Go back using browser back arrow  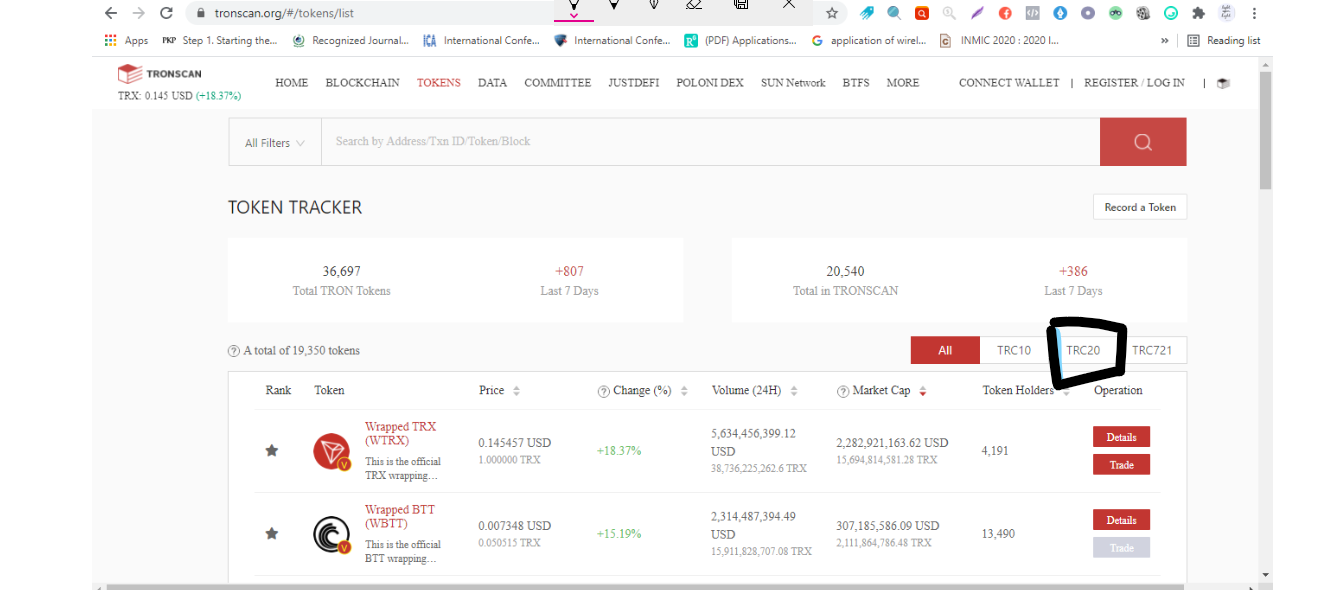tap(111, 13)
